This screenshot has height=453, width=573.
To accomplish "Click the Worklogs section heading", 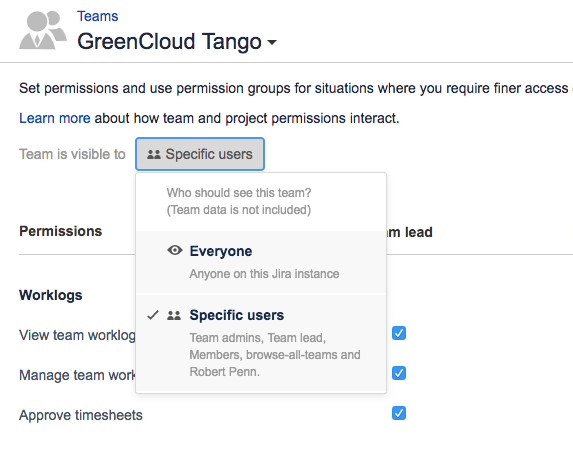I will pos(51,295).
